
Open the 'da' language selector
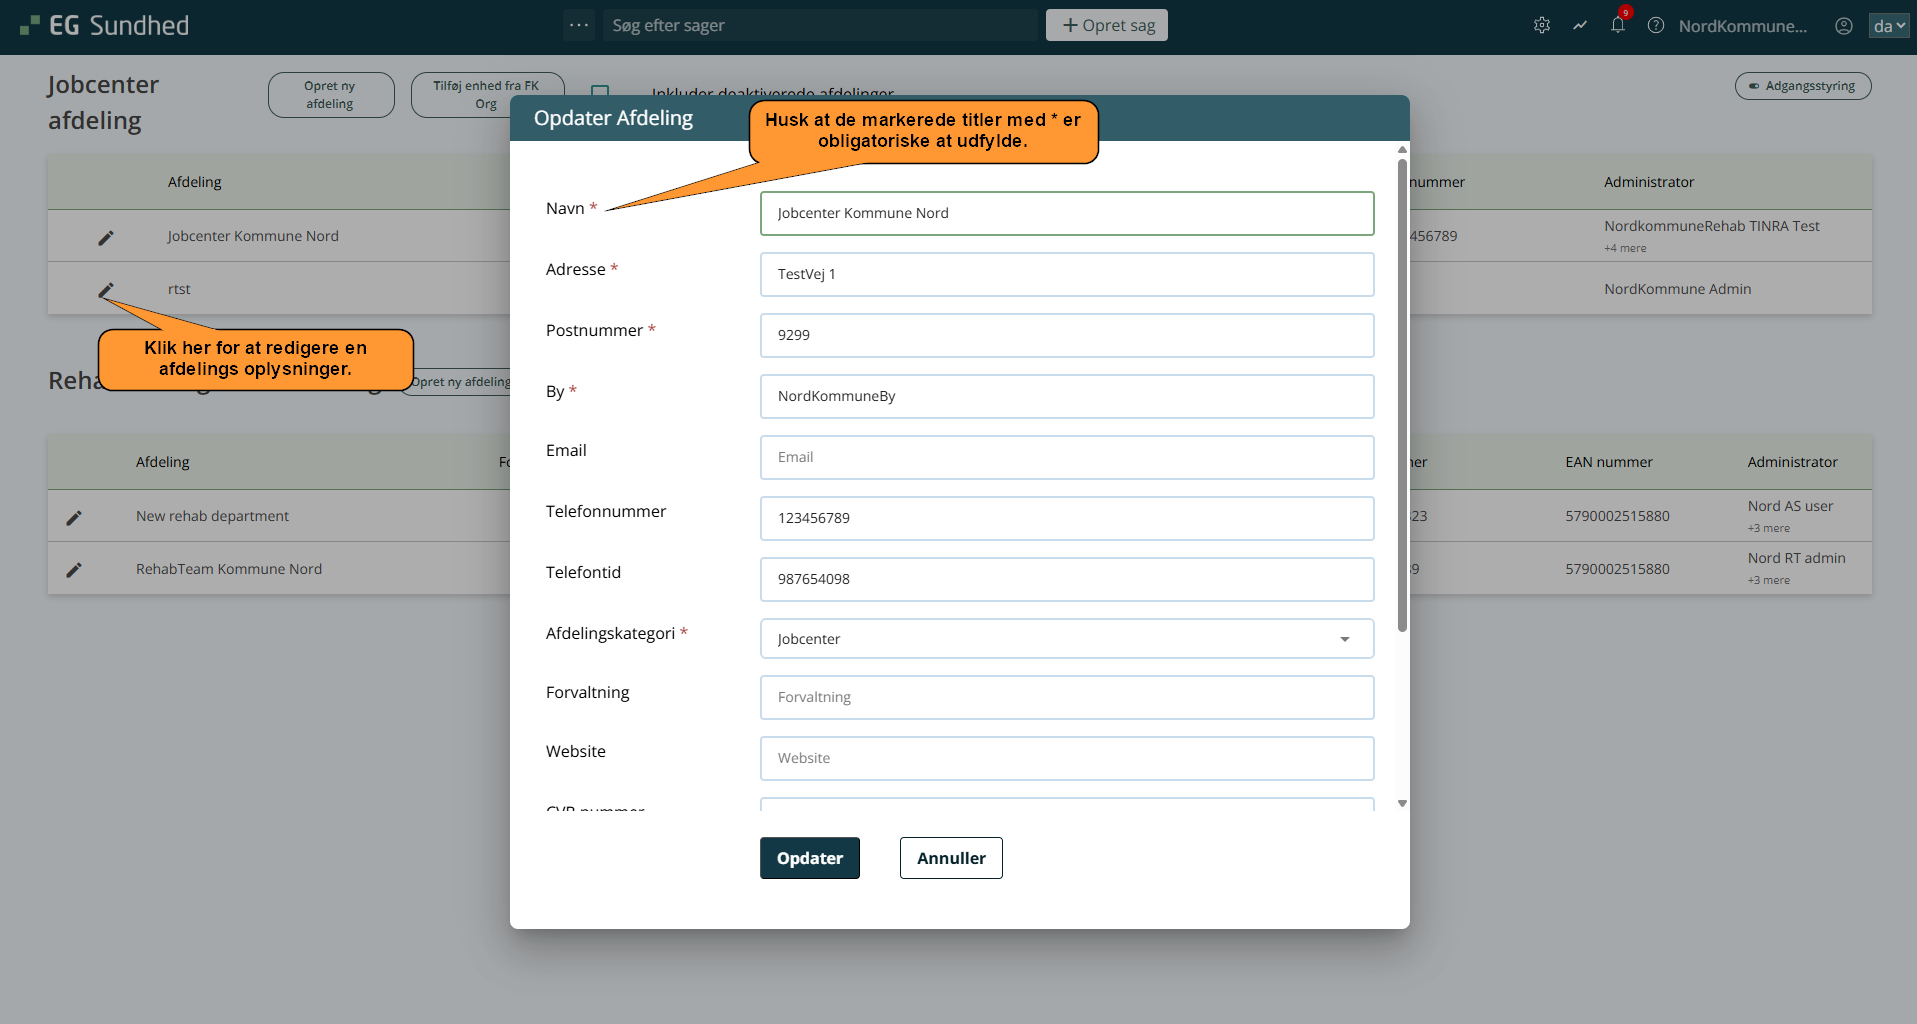coord(1888,26)
